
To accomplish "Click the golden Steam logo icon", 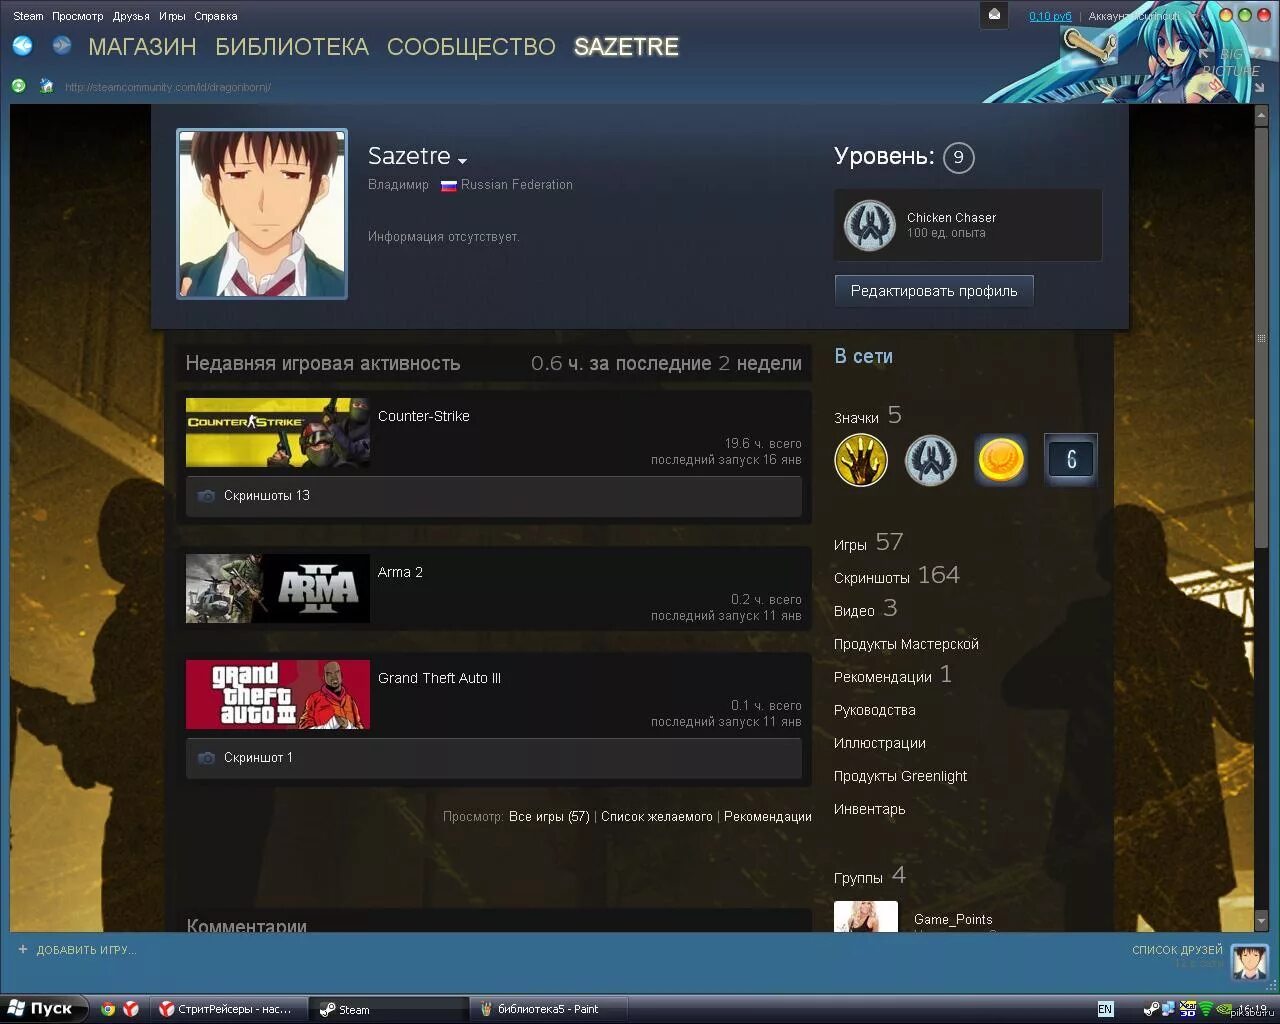I will point(1088,44).
